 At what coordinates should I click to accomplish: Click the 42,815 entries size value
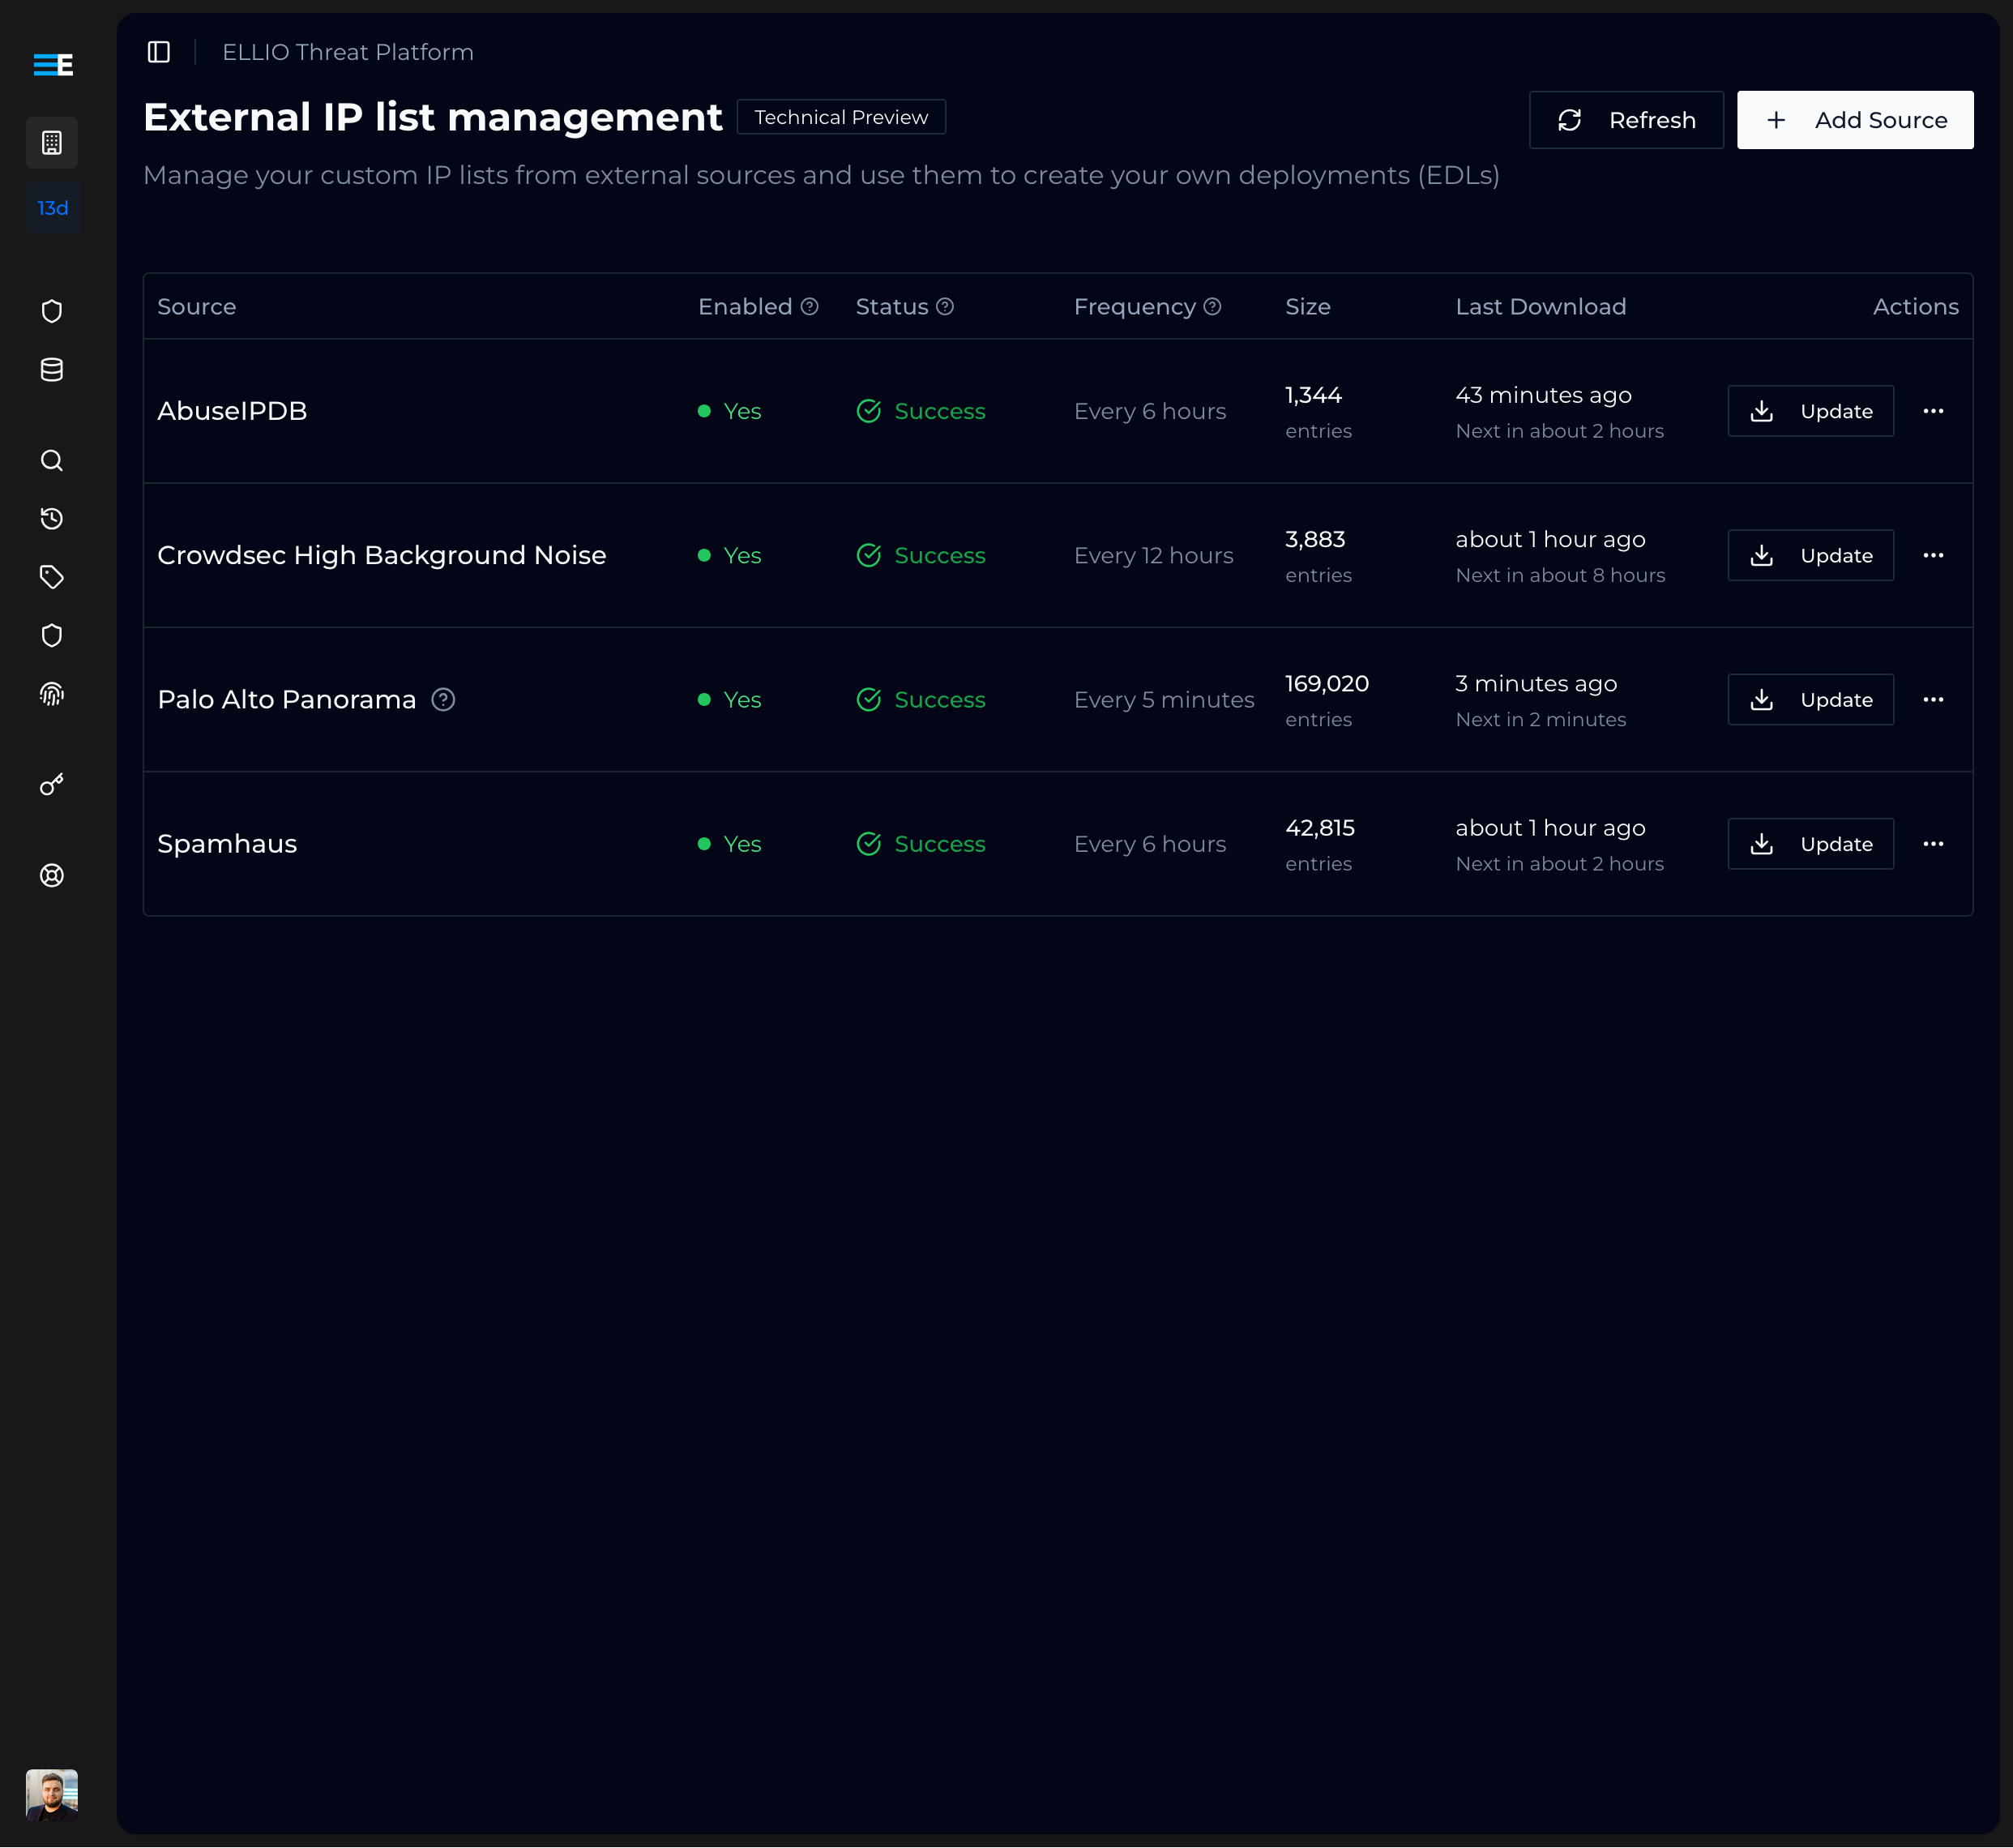click(1320, 845)
